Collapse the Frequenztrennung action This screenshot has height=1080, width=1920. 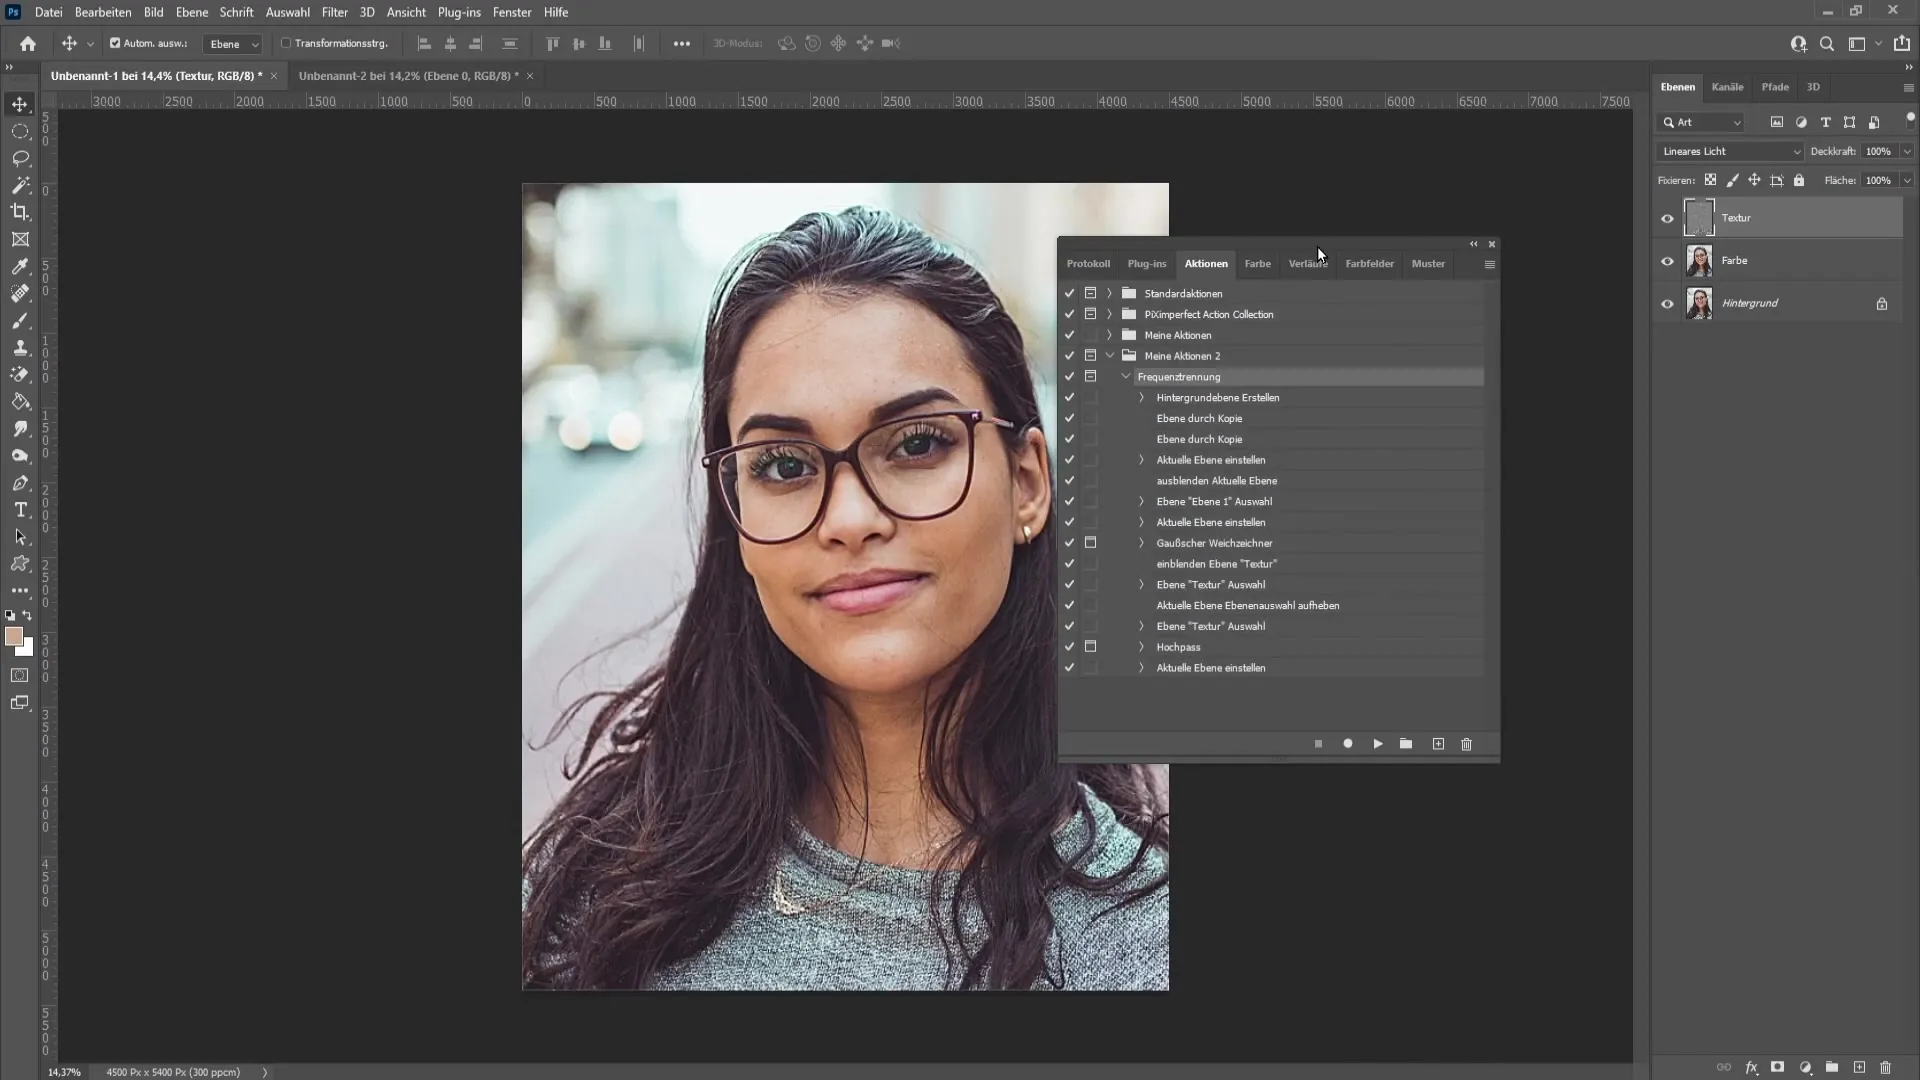[1126, 377]
